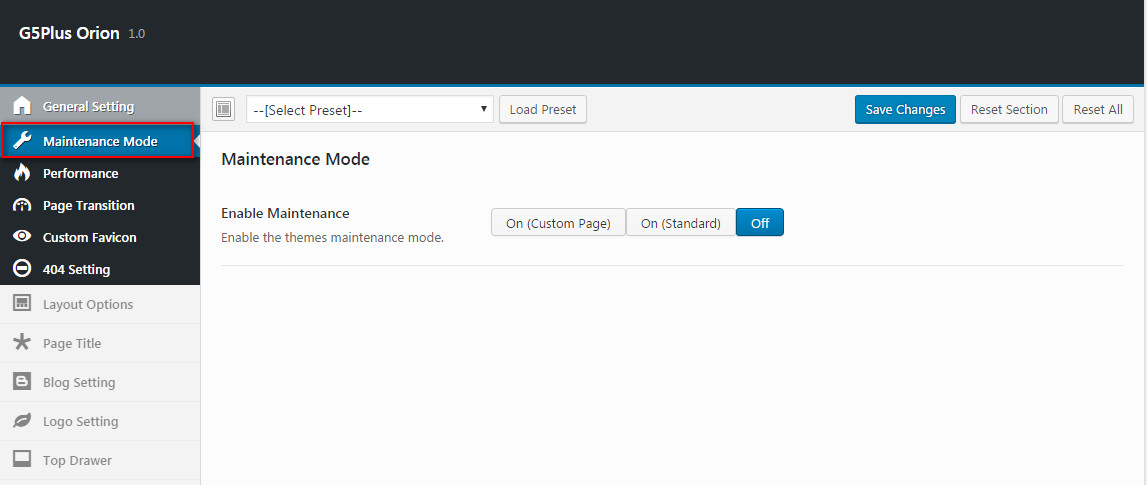The width and height of the screenshot is (1147, 485).
Task: Click the minus-circle icon for 404 Setting
Action: point(23,269)
